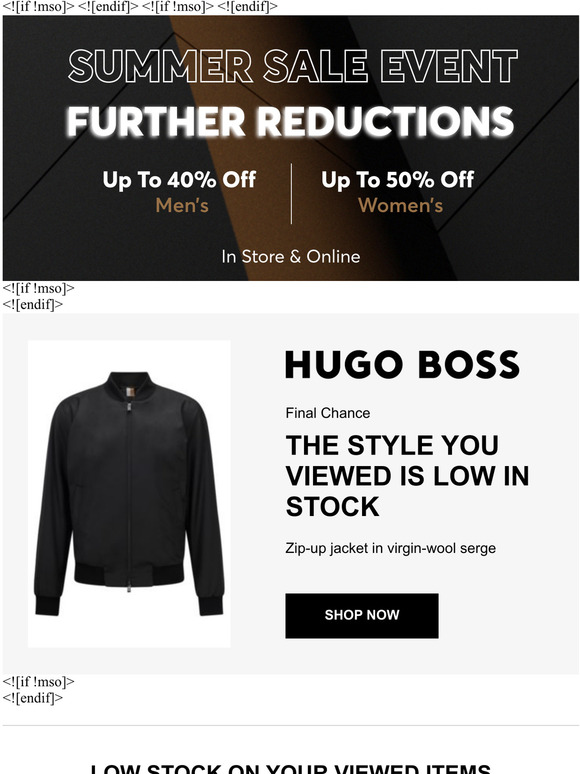
Task: Click the In Store & Online text
Action: coord(291,257)
